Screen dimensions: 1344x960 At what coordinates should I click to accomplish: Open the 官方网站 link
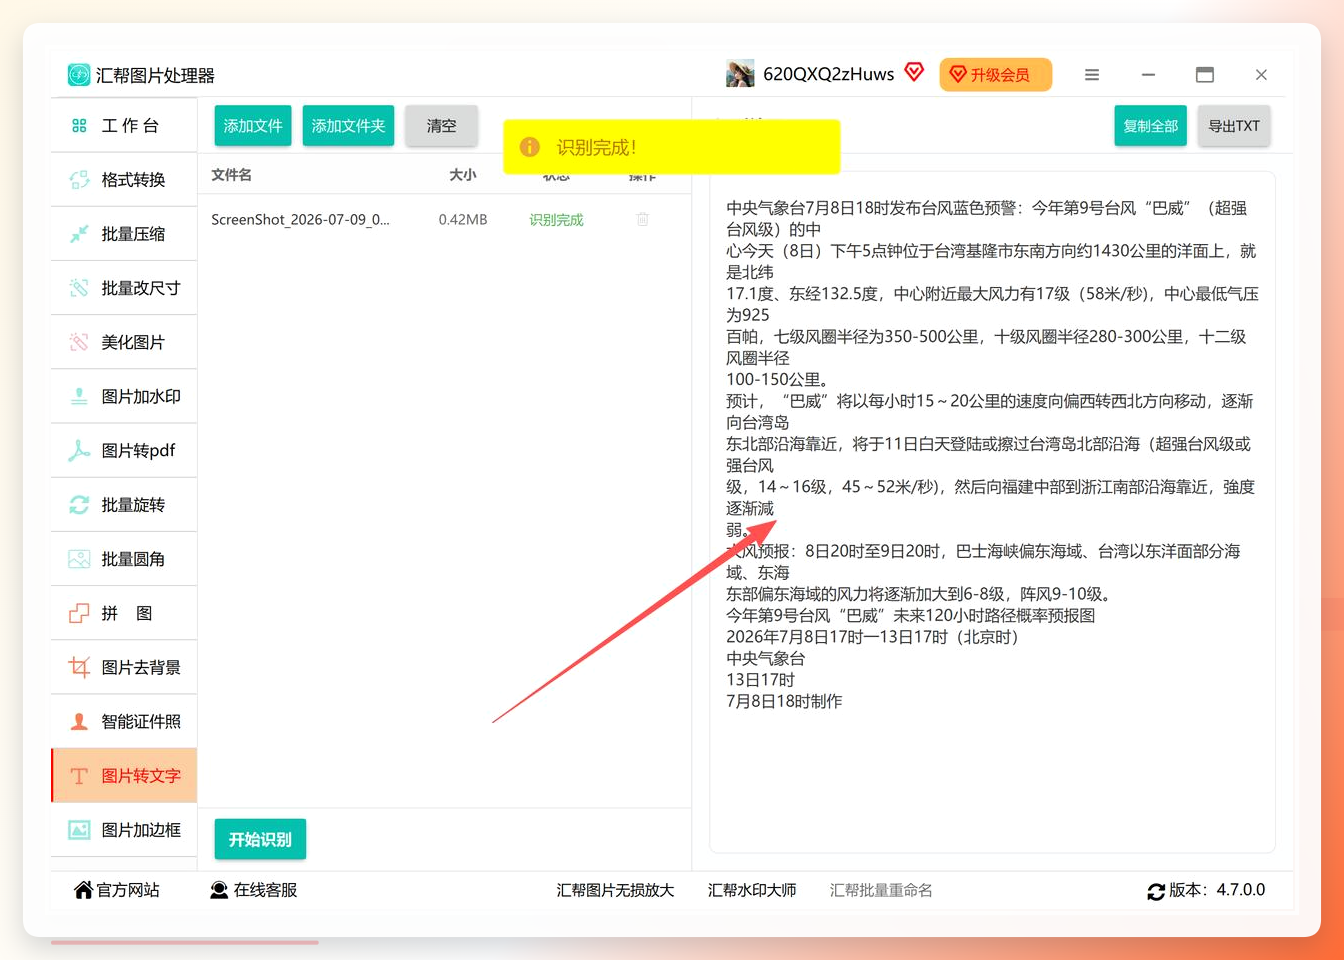[117, 890]
